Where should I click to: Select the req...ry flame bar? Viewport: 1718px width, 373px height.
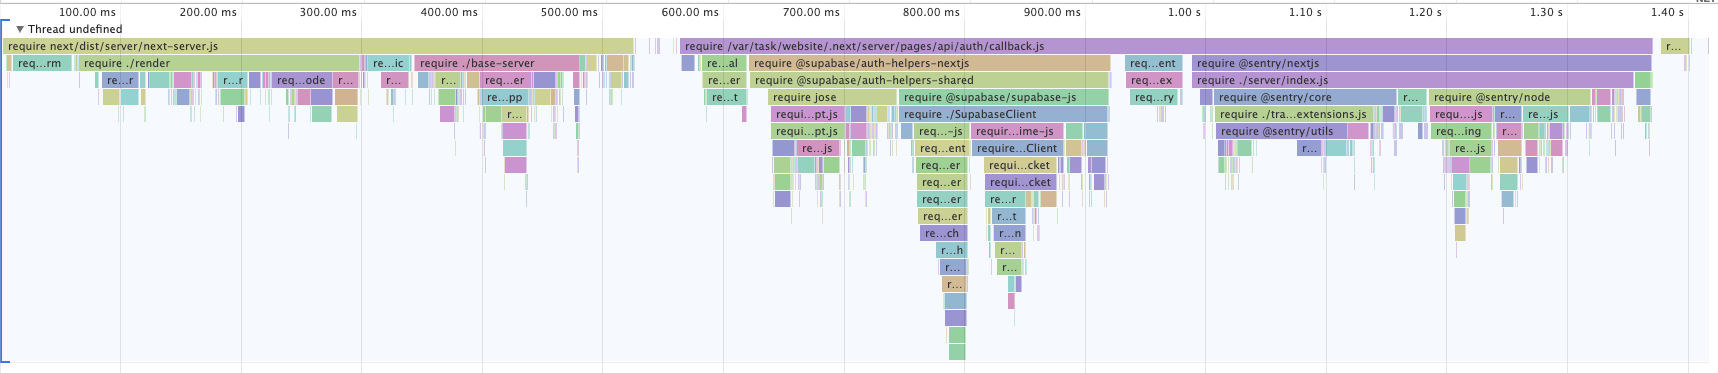coord(1154,97)
